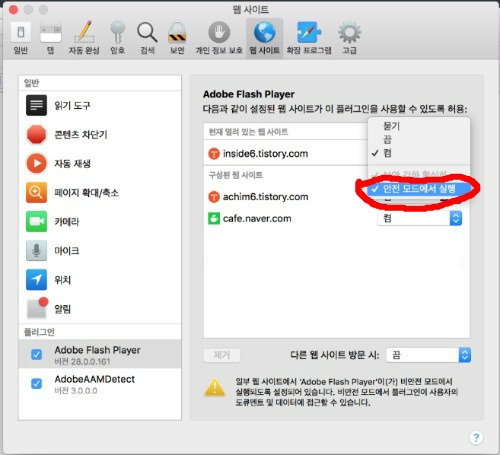The image size is (500, 455).
Task: Click the 제거 (Remove) button
Action: (x=222, y=355)
